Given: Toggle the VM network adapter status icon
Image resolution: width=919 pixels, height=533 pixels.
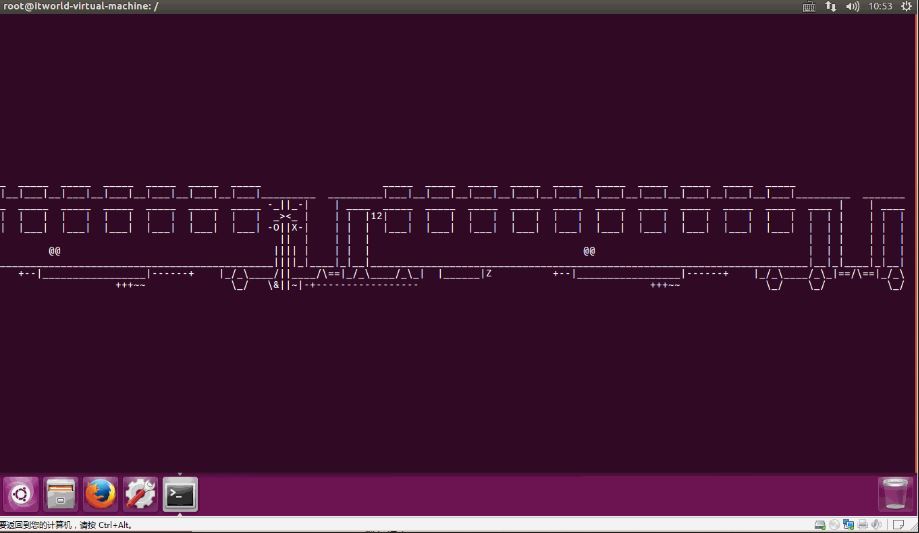Looking at the screenshot, I should [x=848, y=525].
